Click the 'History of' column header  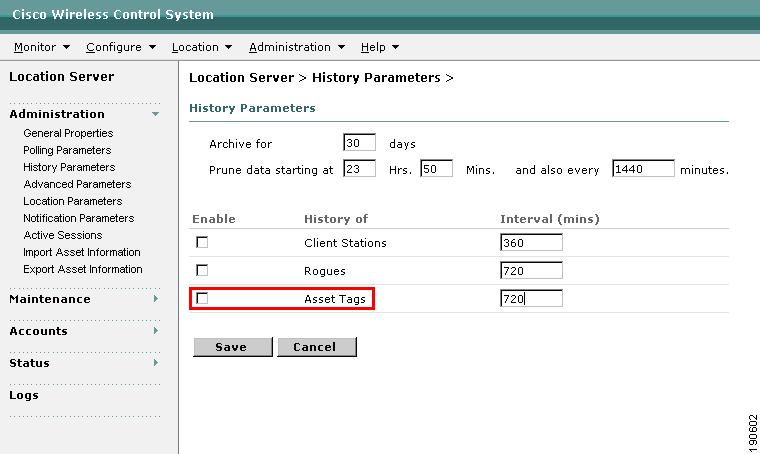(x=336, y=219)
